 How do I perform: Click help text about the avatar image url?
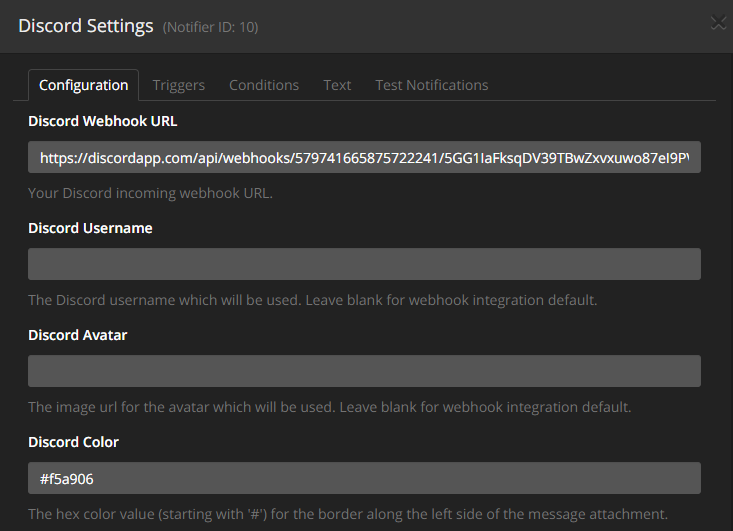(330, 407)
